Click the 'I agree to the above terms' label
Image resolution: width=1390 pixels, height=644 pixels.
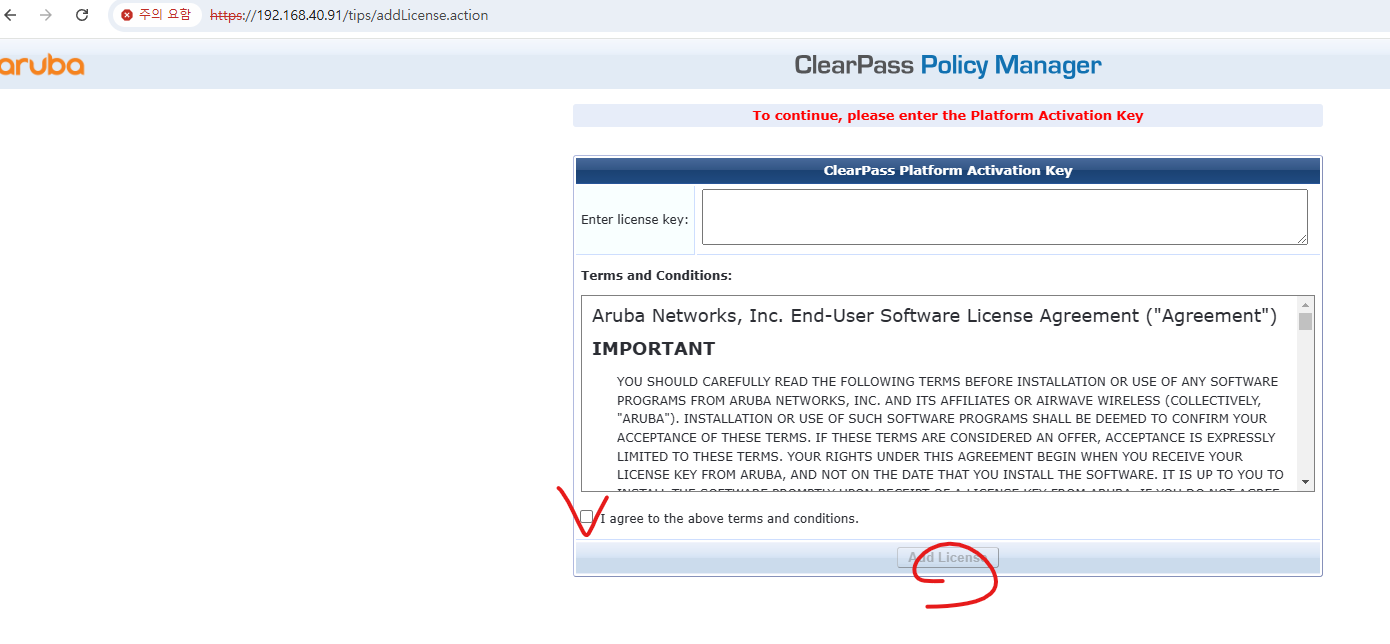(729, 518)
